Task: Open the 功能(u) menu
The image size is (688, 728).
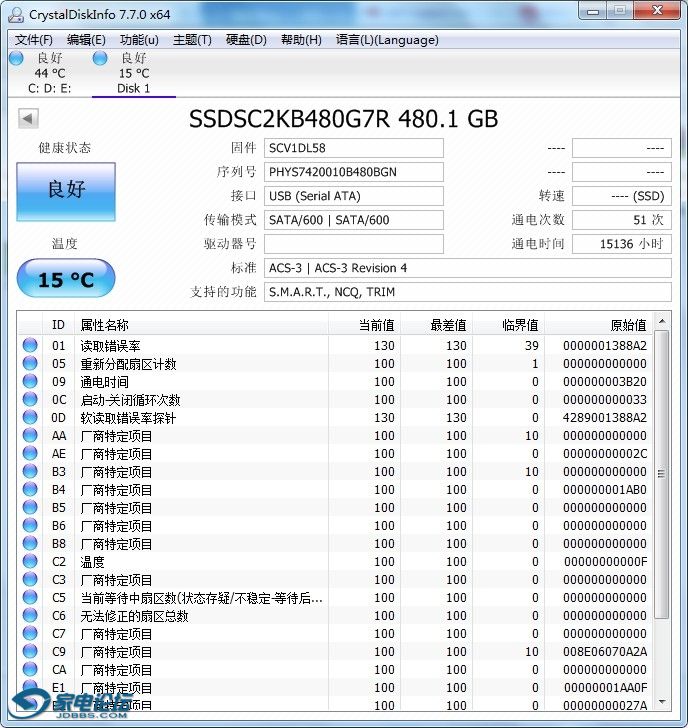Action: tap(139, 40)
